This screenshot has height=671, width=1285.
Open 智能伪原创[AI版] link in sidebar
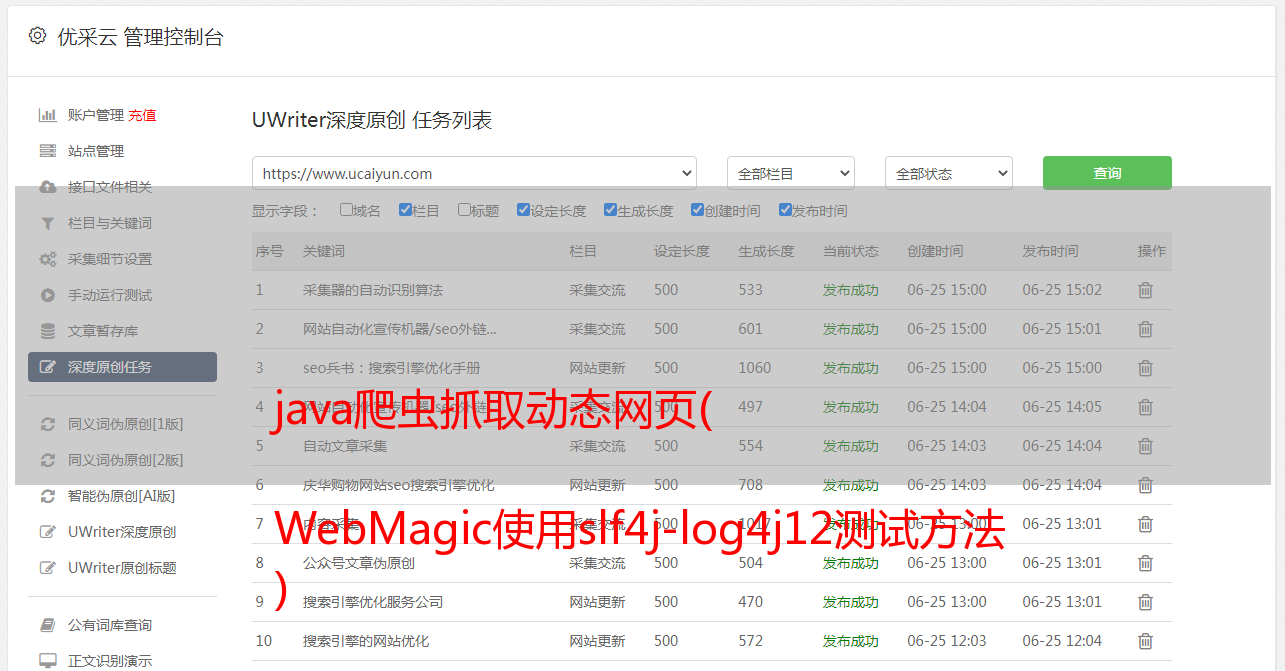click(121, 496)
